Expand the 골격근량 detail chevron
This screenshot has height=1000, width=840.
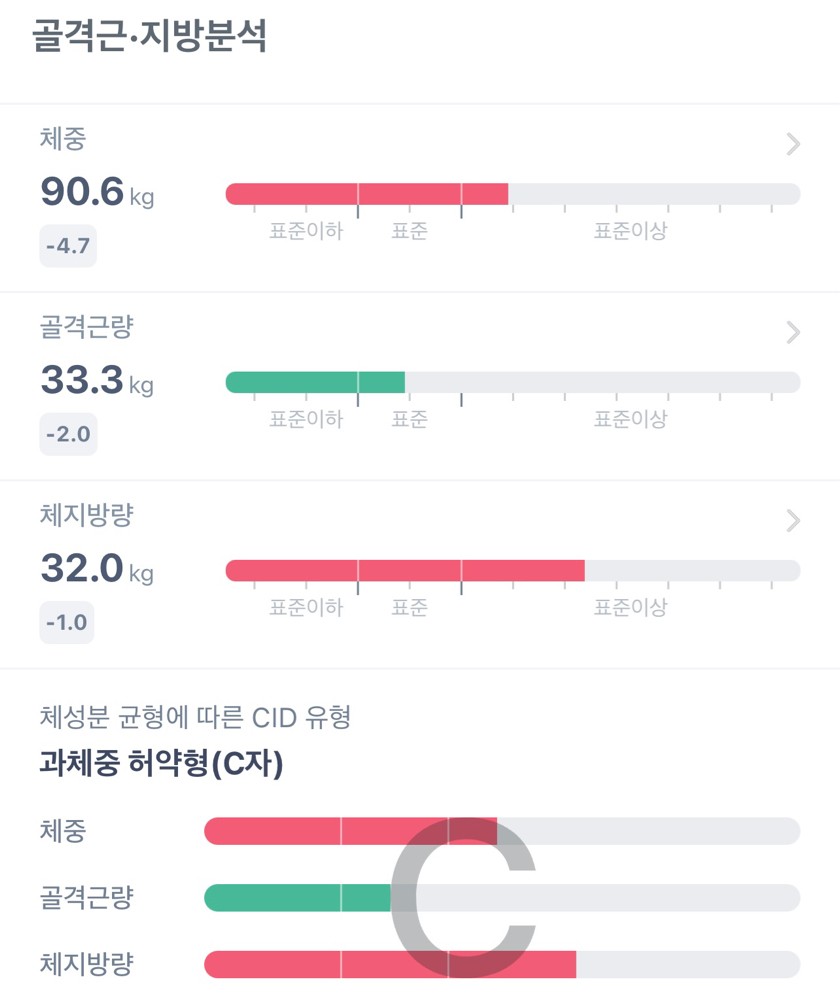pos(793,332)
